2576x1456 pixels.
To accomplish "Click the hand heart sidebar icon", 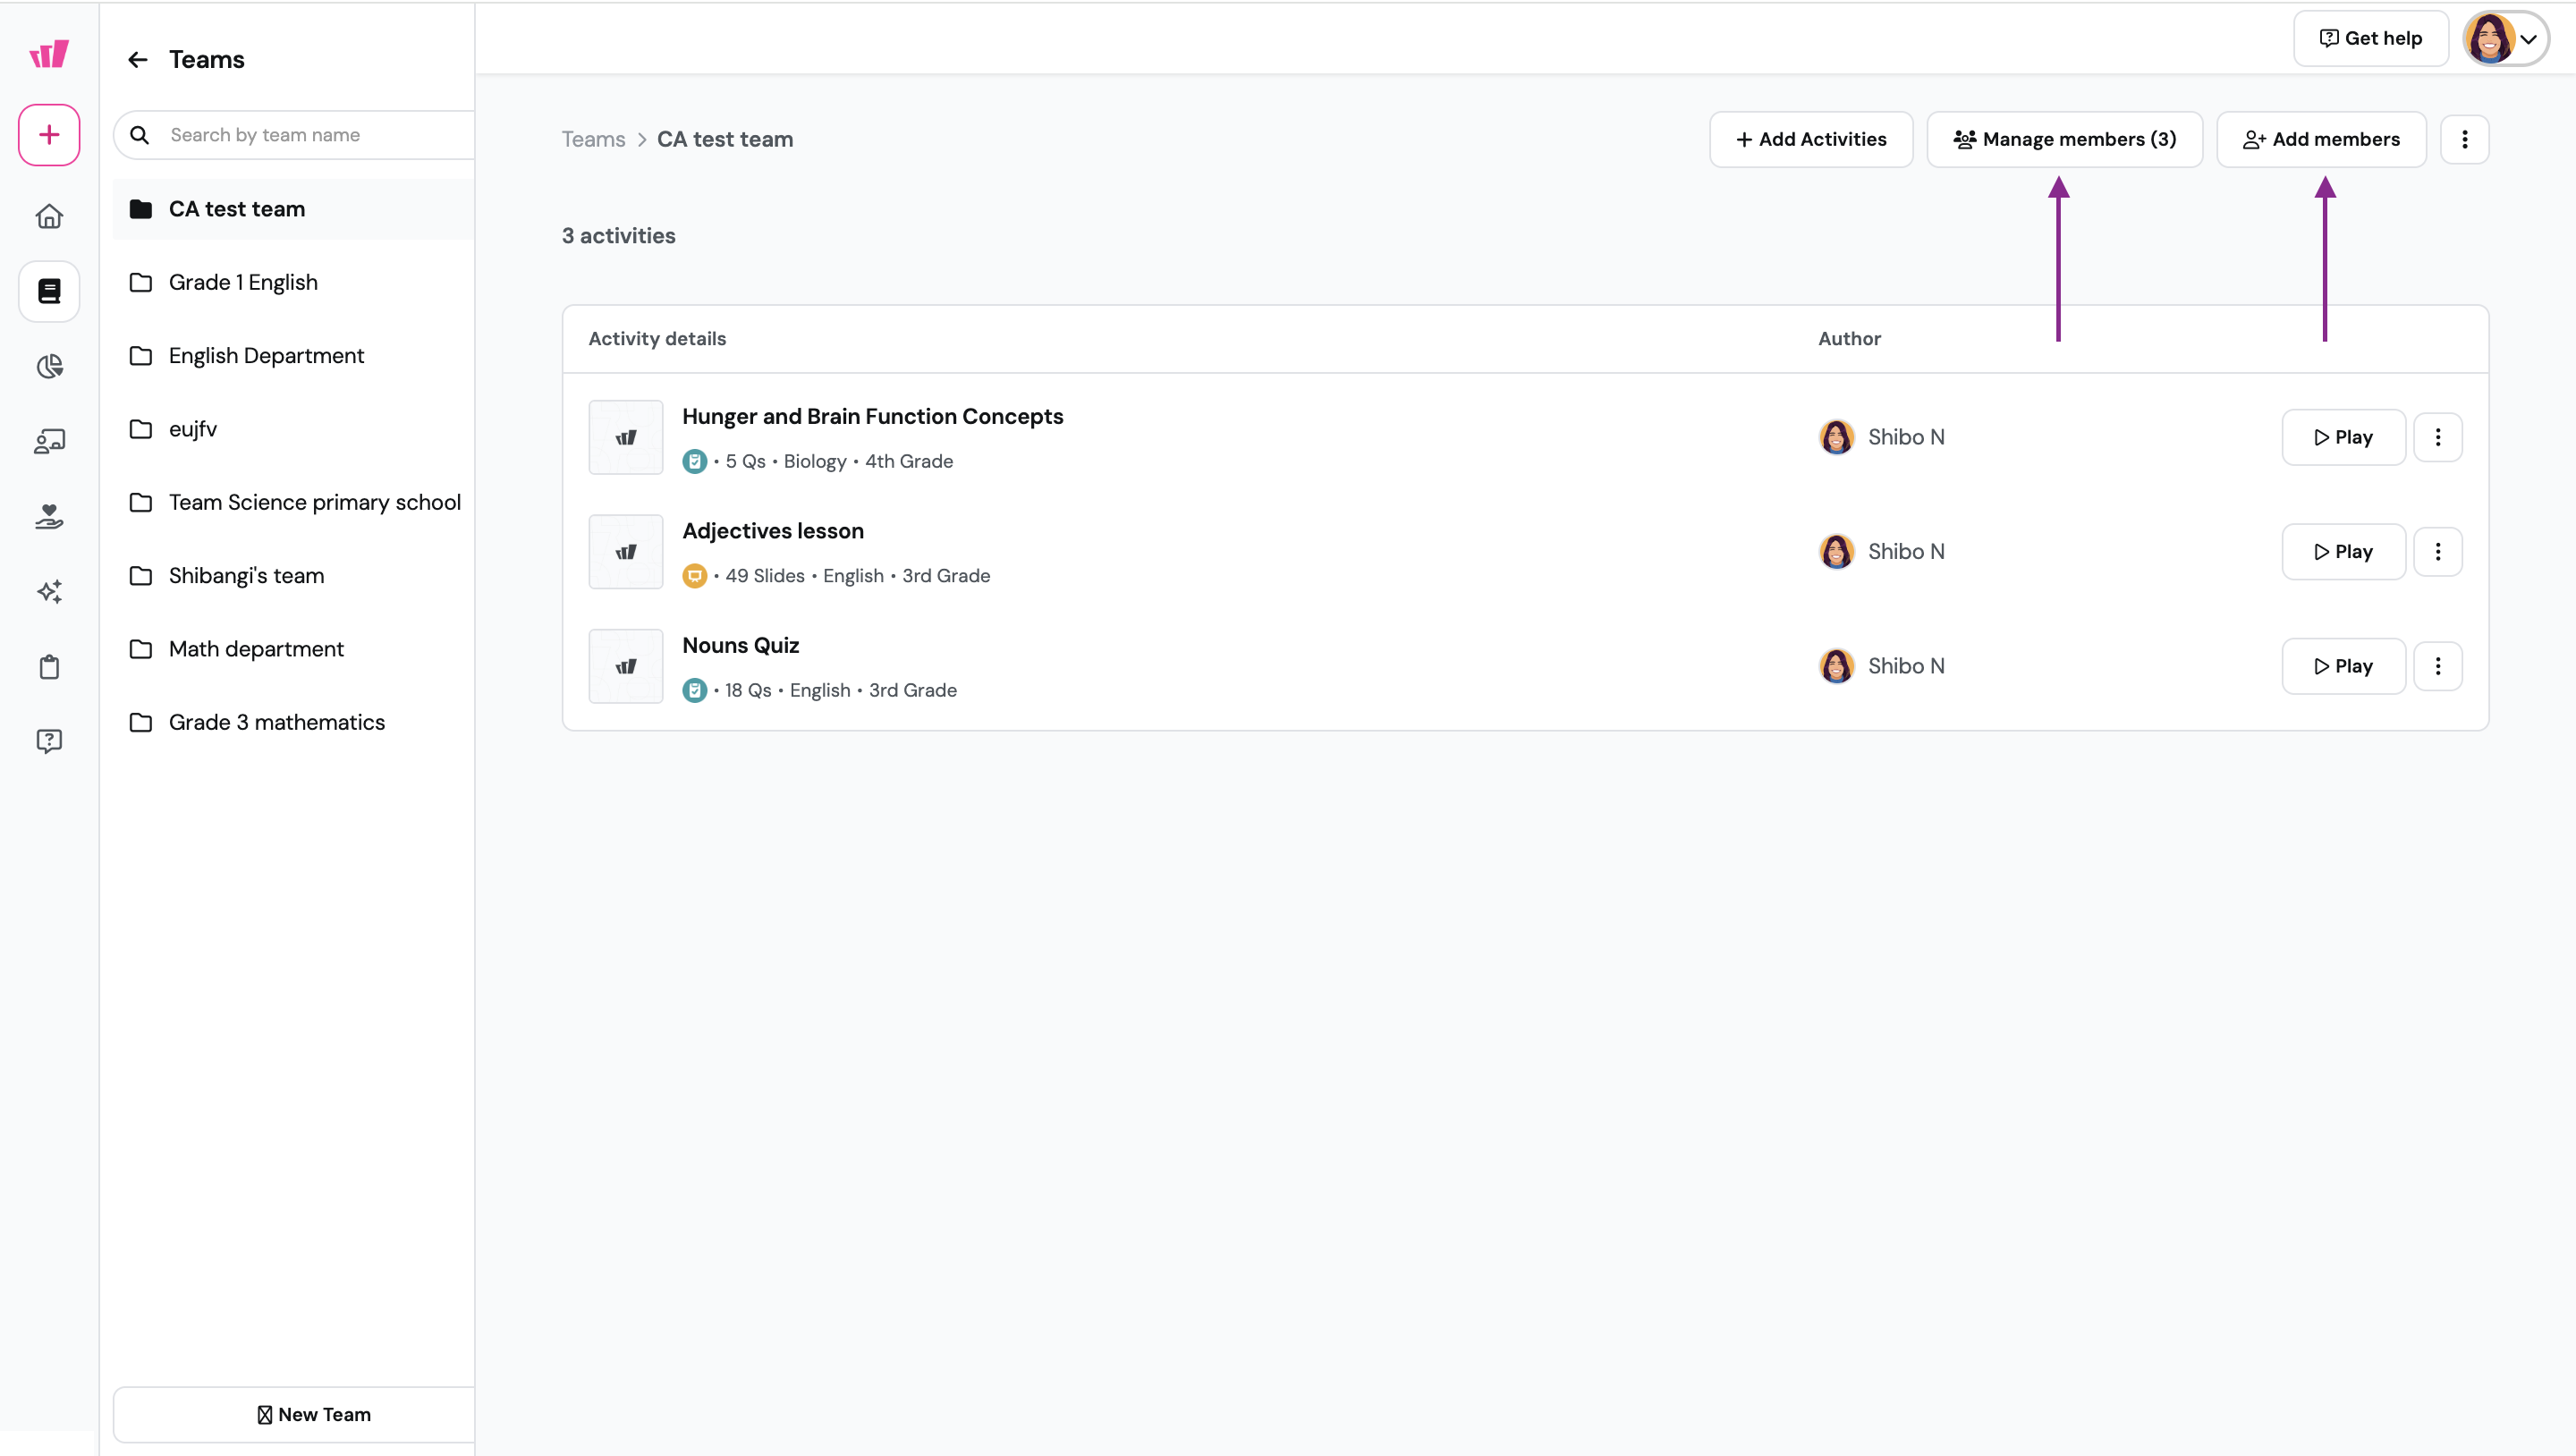I will pos(49,516).
